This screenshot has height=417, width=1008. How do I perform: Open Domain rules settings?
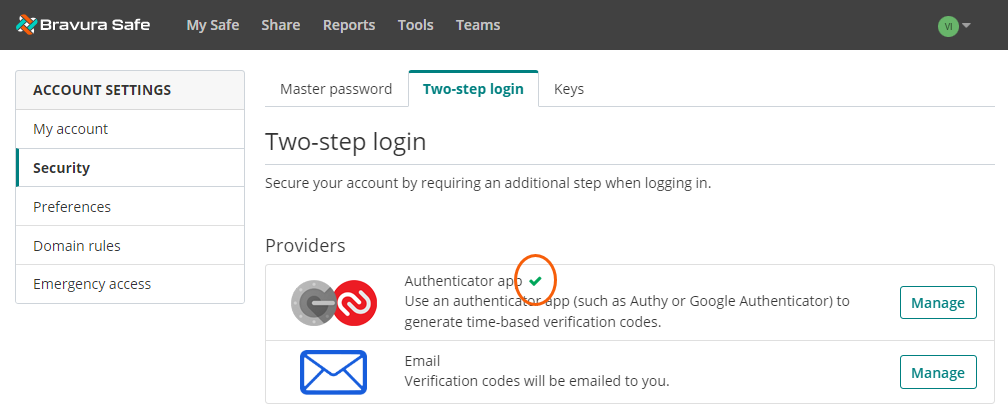[x=130, y=245]
